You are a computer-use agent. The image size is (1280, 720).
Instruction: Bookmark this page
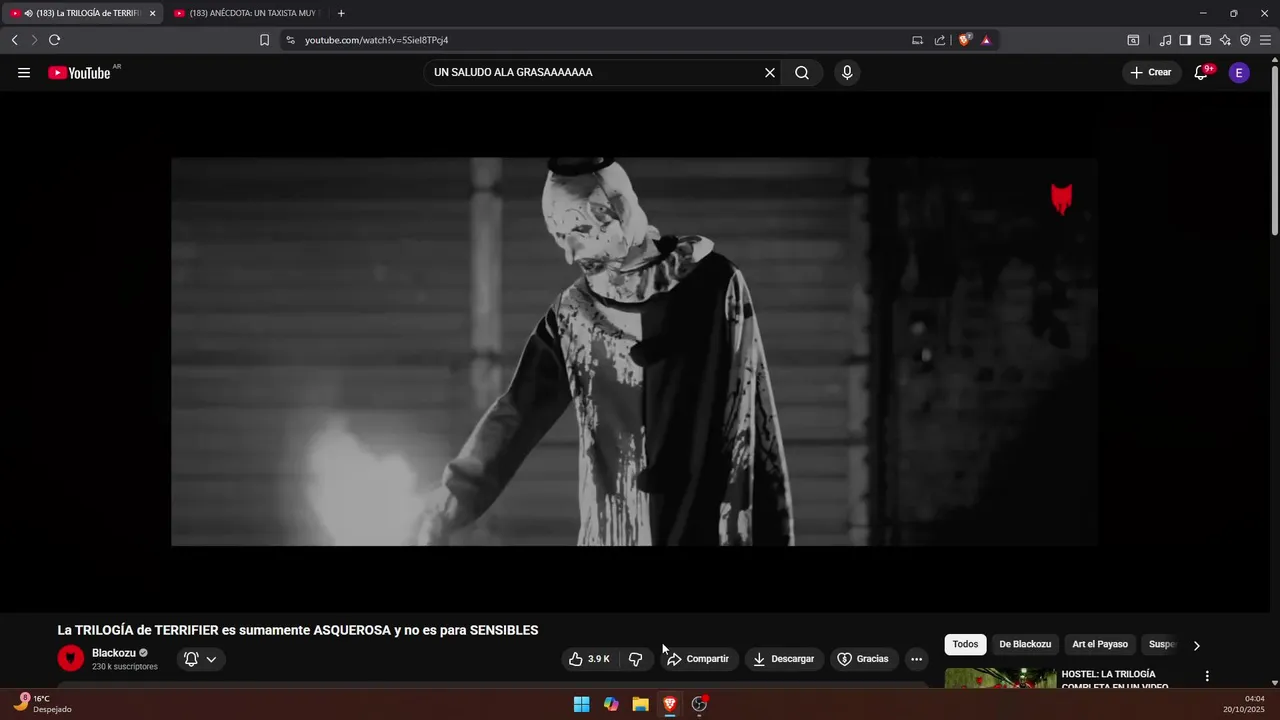264,40
